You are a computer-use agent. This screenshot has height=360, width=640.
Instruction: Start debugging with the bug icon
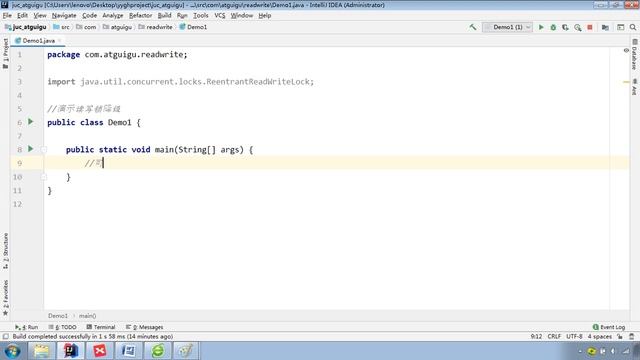(553, 27)
